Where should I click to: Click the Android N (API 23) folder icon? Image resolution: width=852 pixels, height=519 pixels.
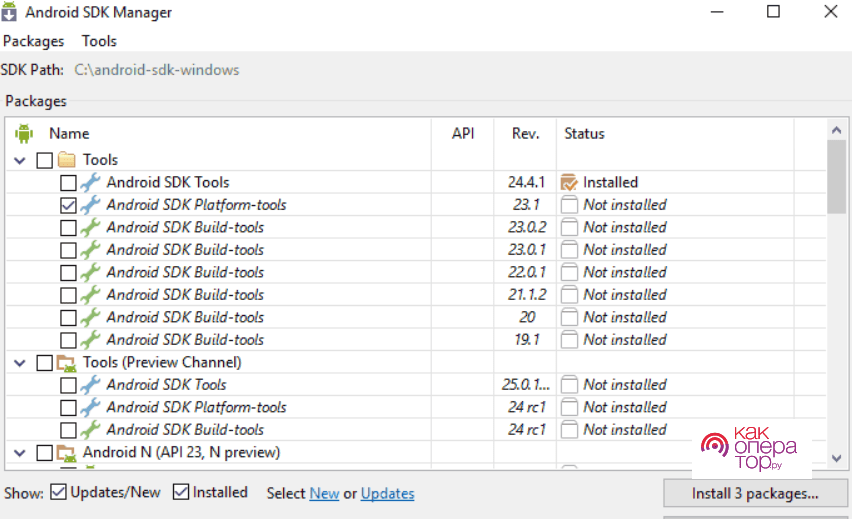(67, 452)
